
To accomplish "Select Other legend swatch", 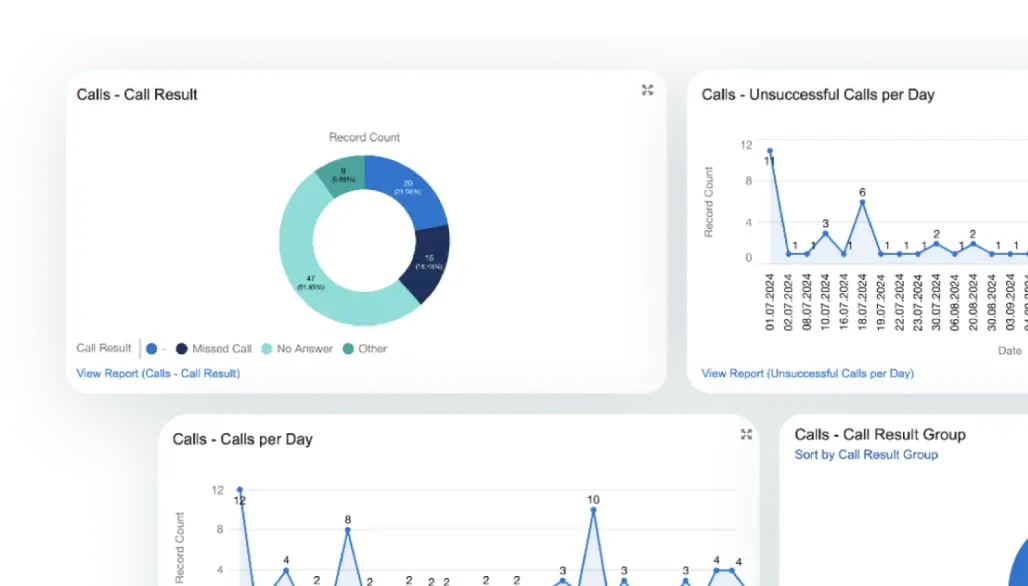I will pos(348,349).
